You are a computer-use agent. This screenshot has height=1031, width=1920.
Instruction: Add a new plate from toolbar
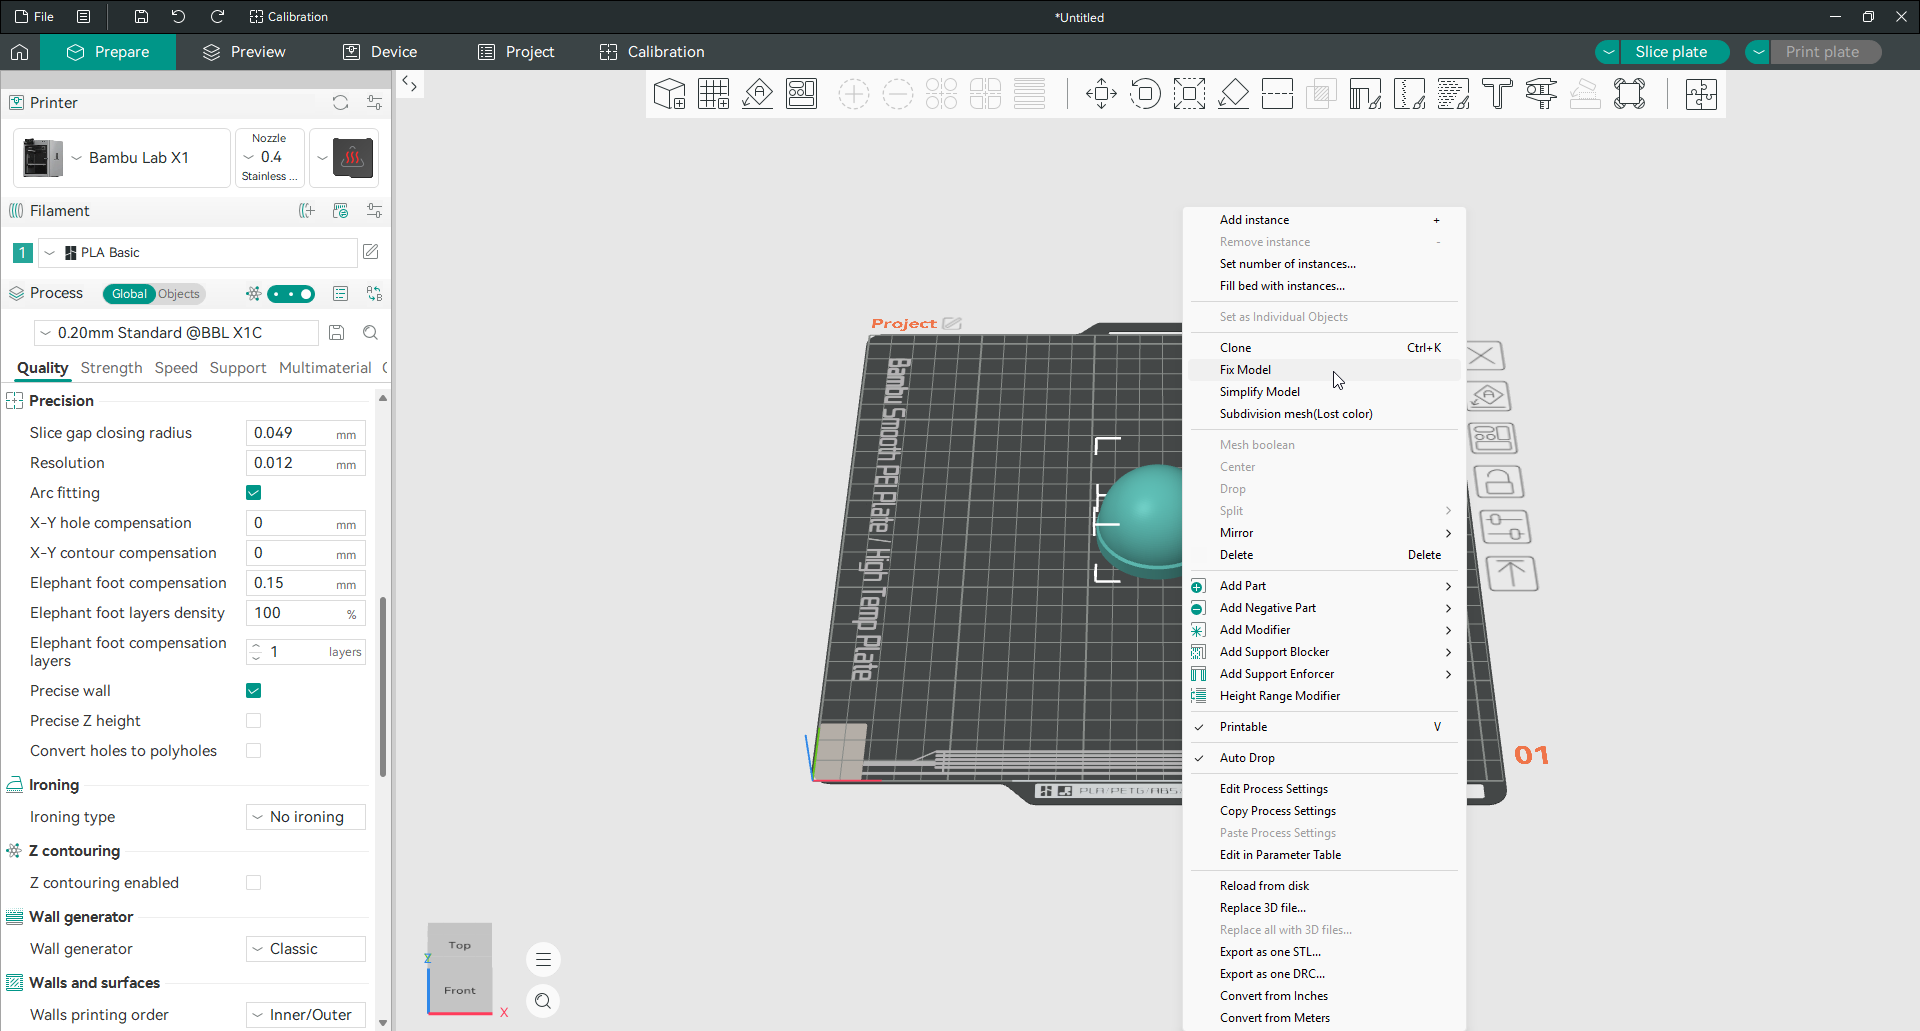point(713,94)
